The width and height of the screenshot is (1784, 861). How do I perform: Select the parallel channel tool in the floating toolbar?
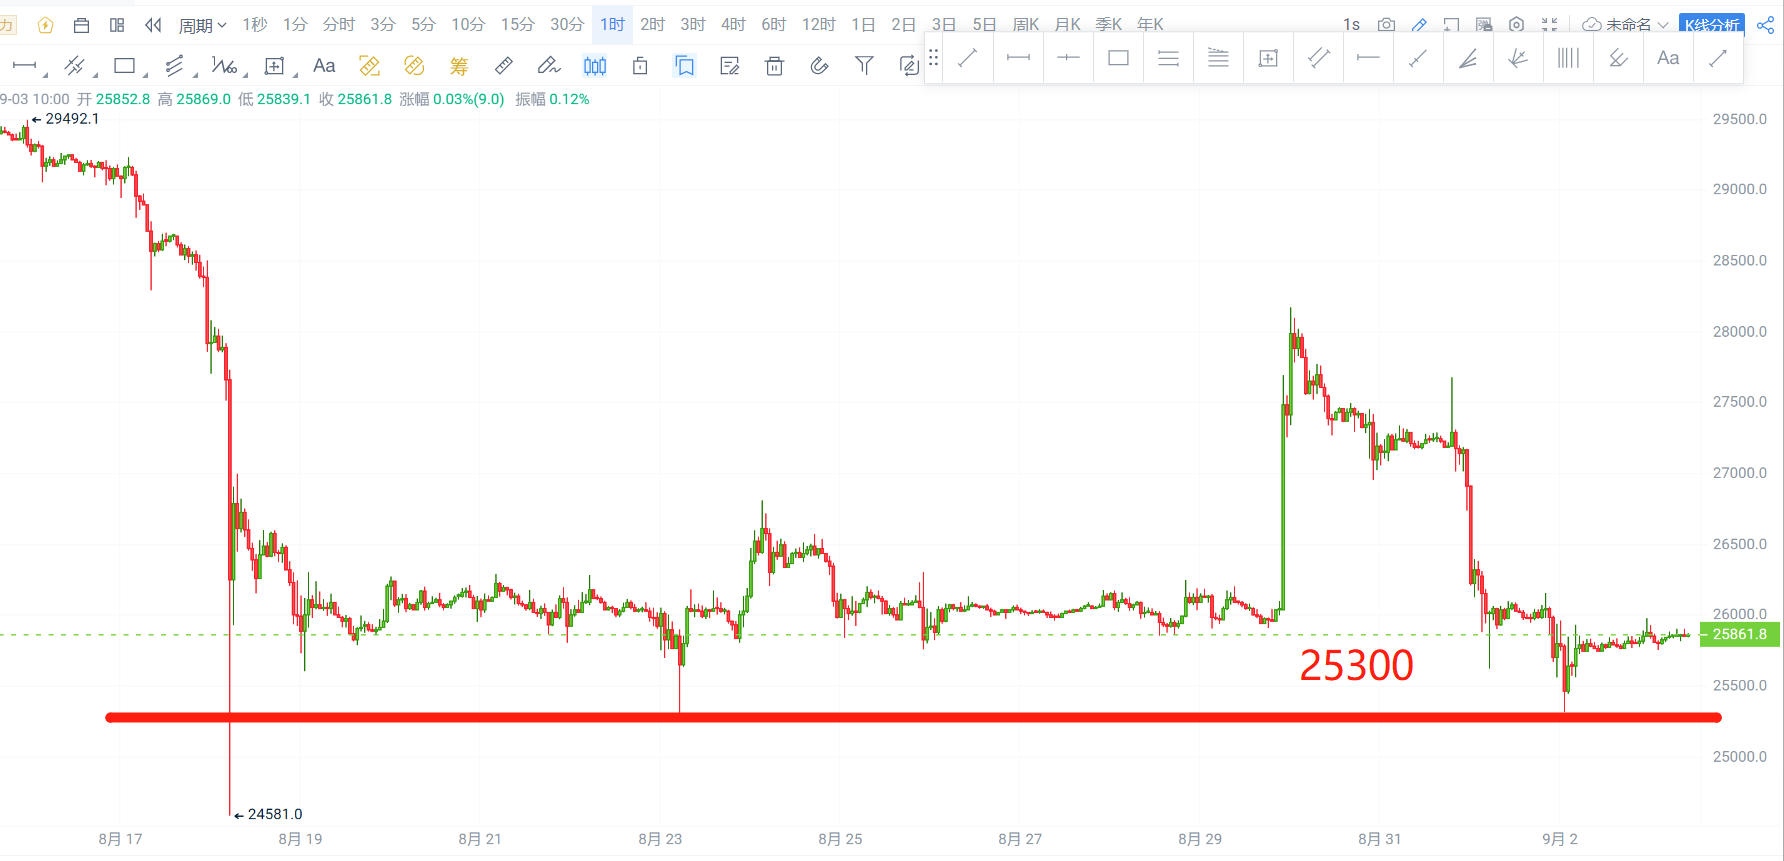1318,58
